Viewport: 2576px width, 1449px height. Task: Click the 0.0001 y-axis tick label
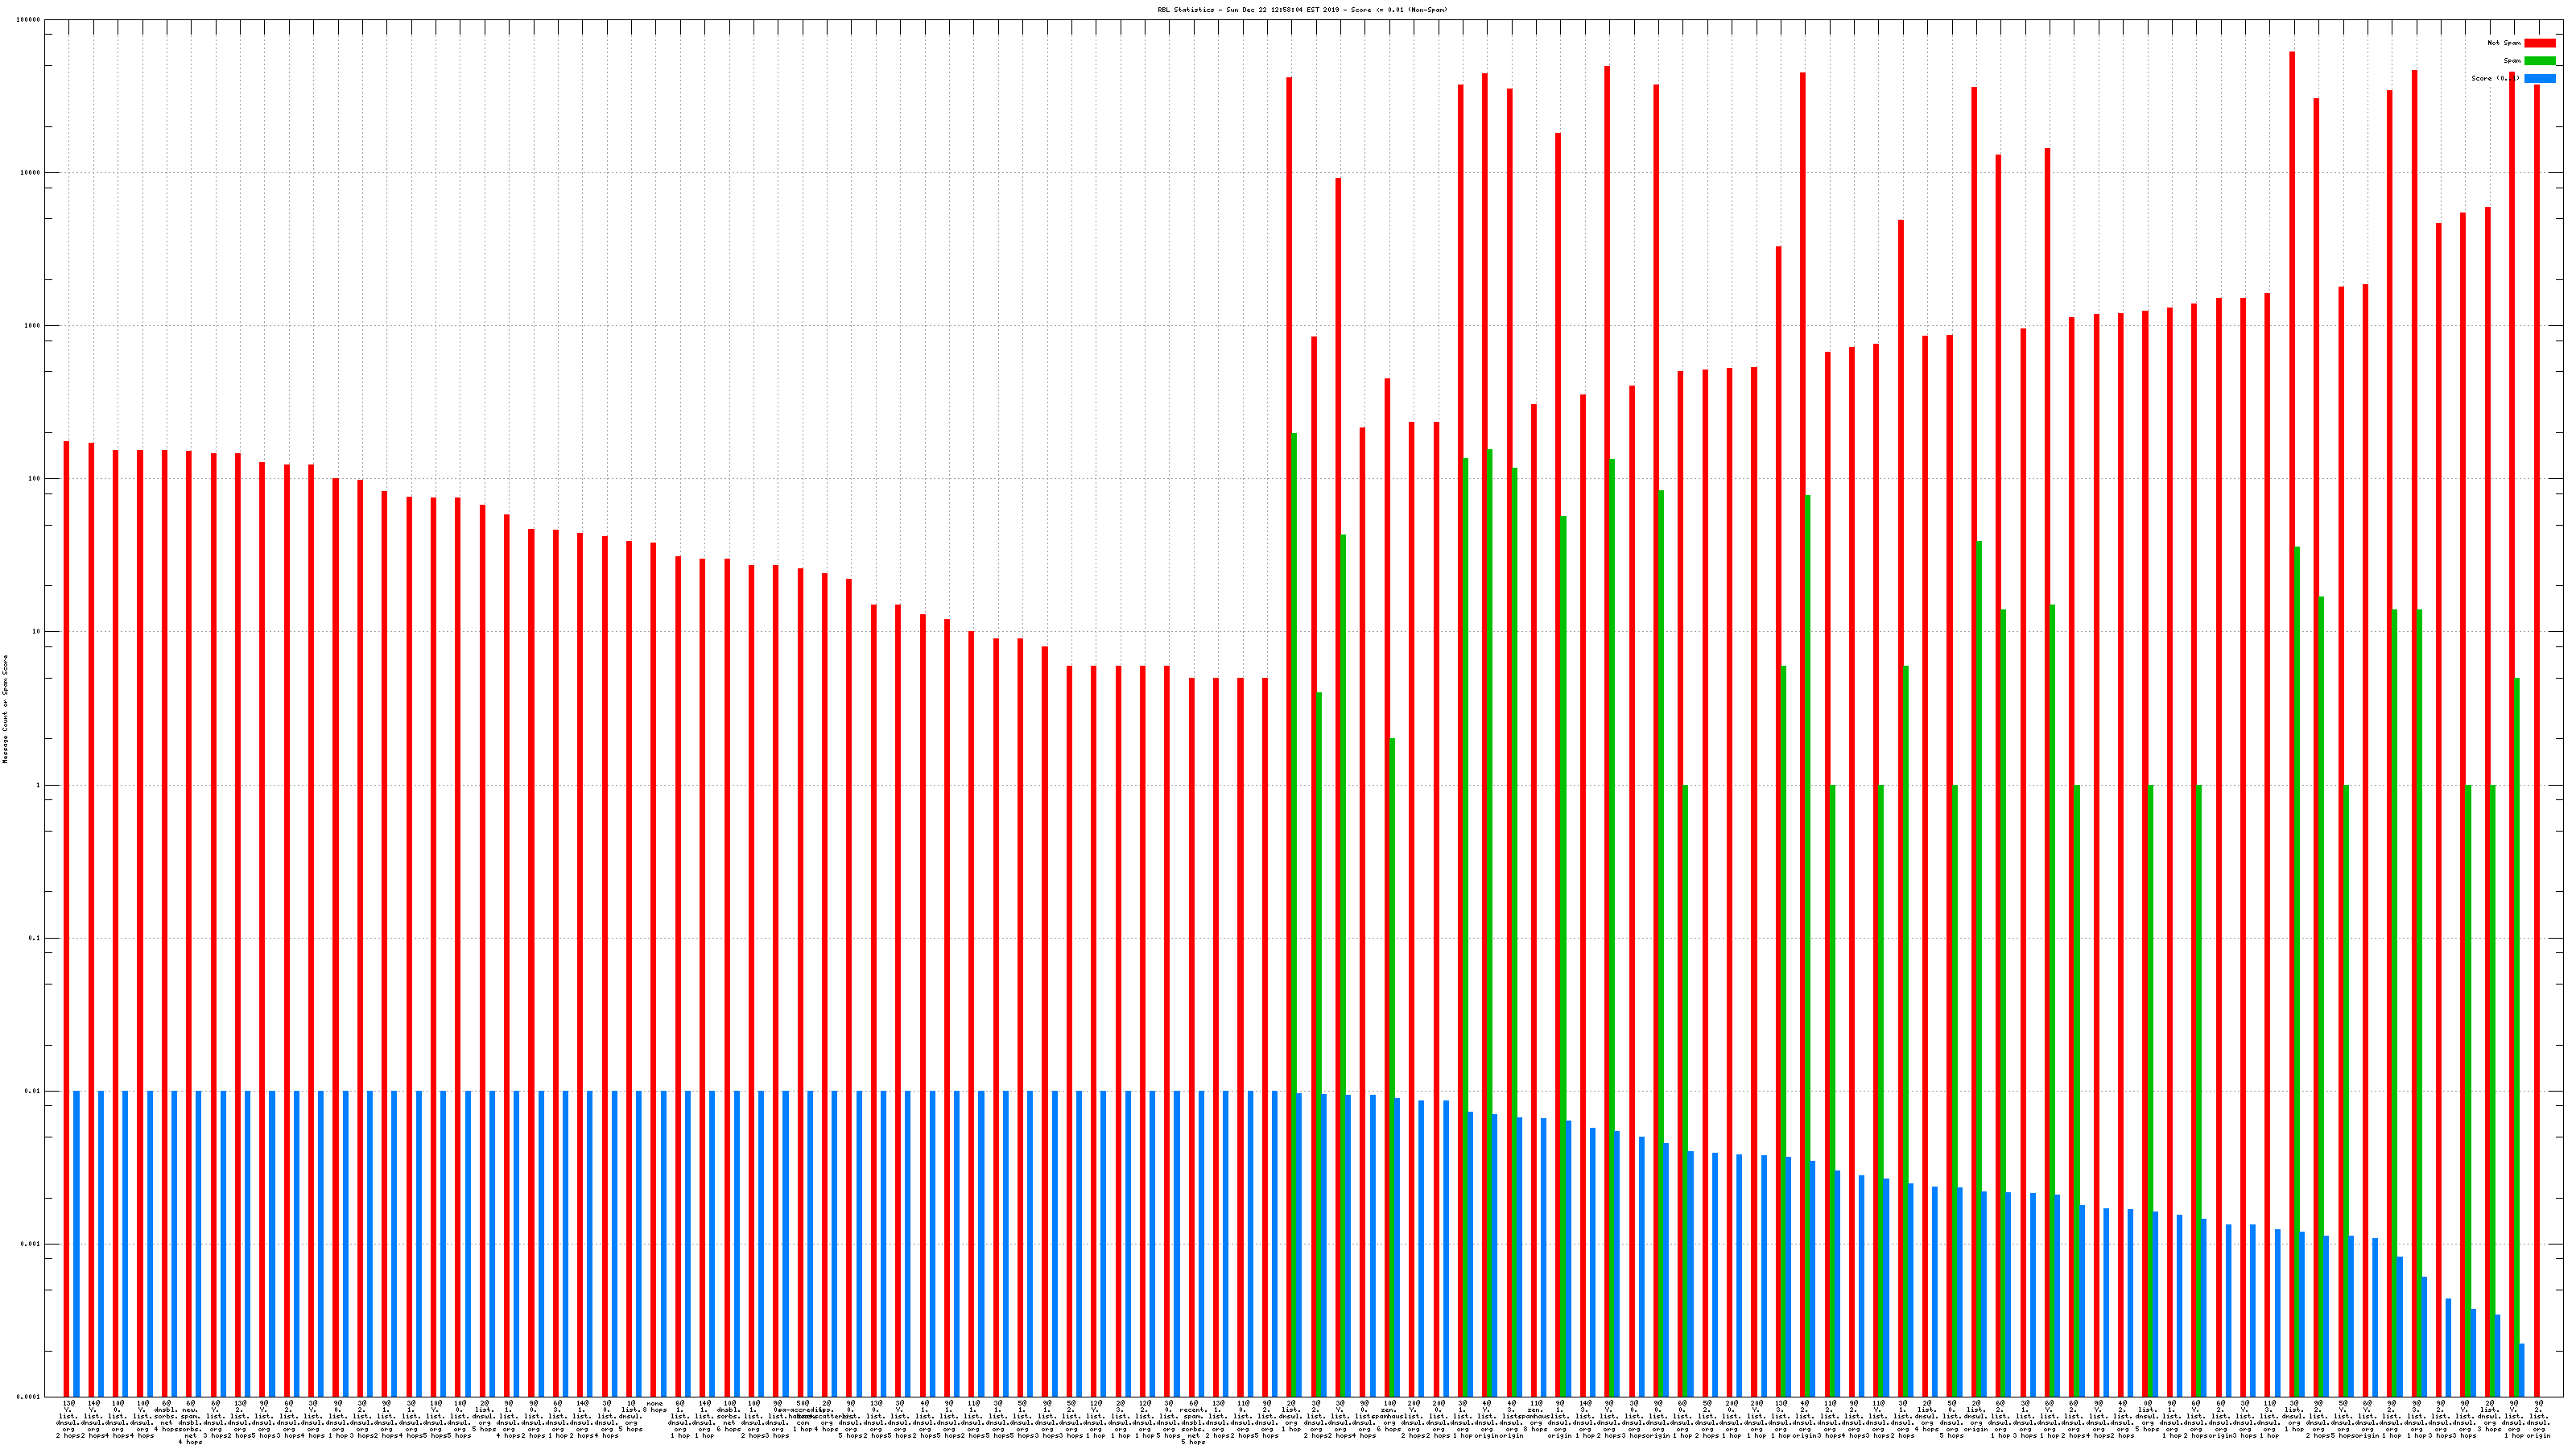pyautogui.click(x=29, y=1397)
